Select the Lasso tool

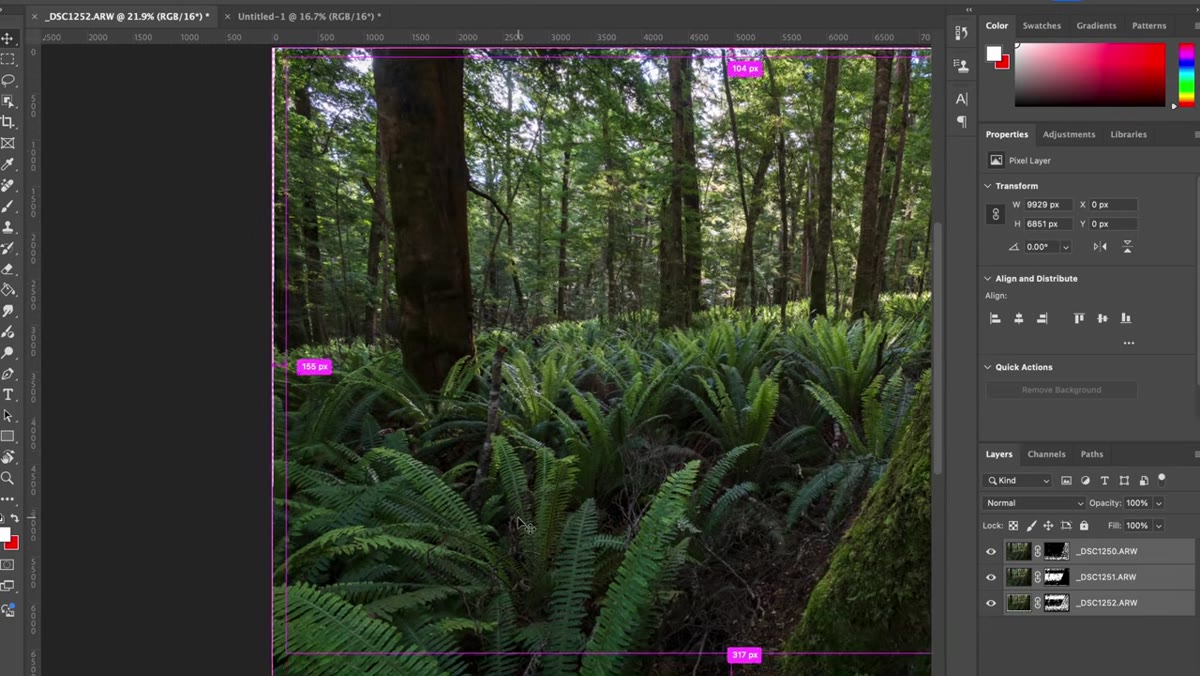click(x=8, y=80)
